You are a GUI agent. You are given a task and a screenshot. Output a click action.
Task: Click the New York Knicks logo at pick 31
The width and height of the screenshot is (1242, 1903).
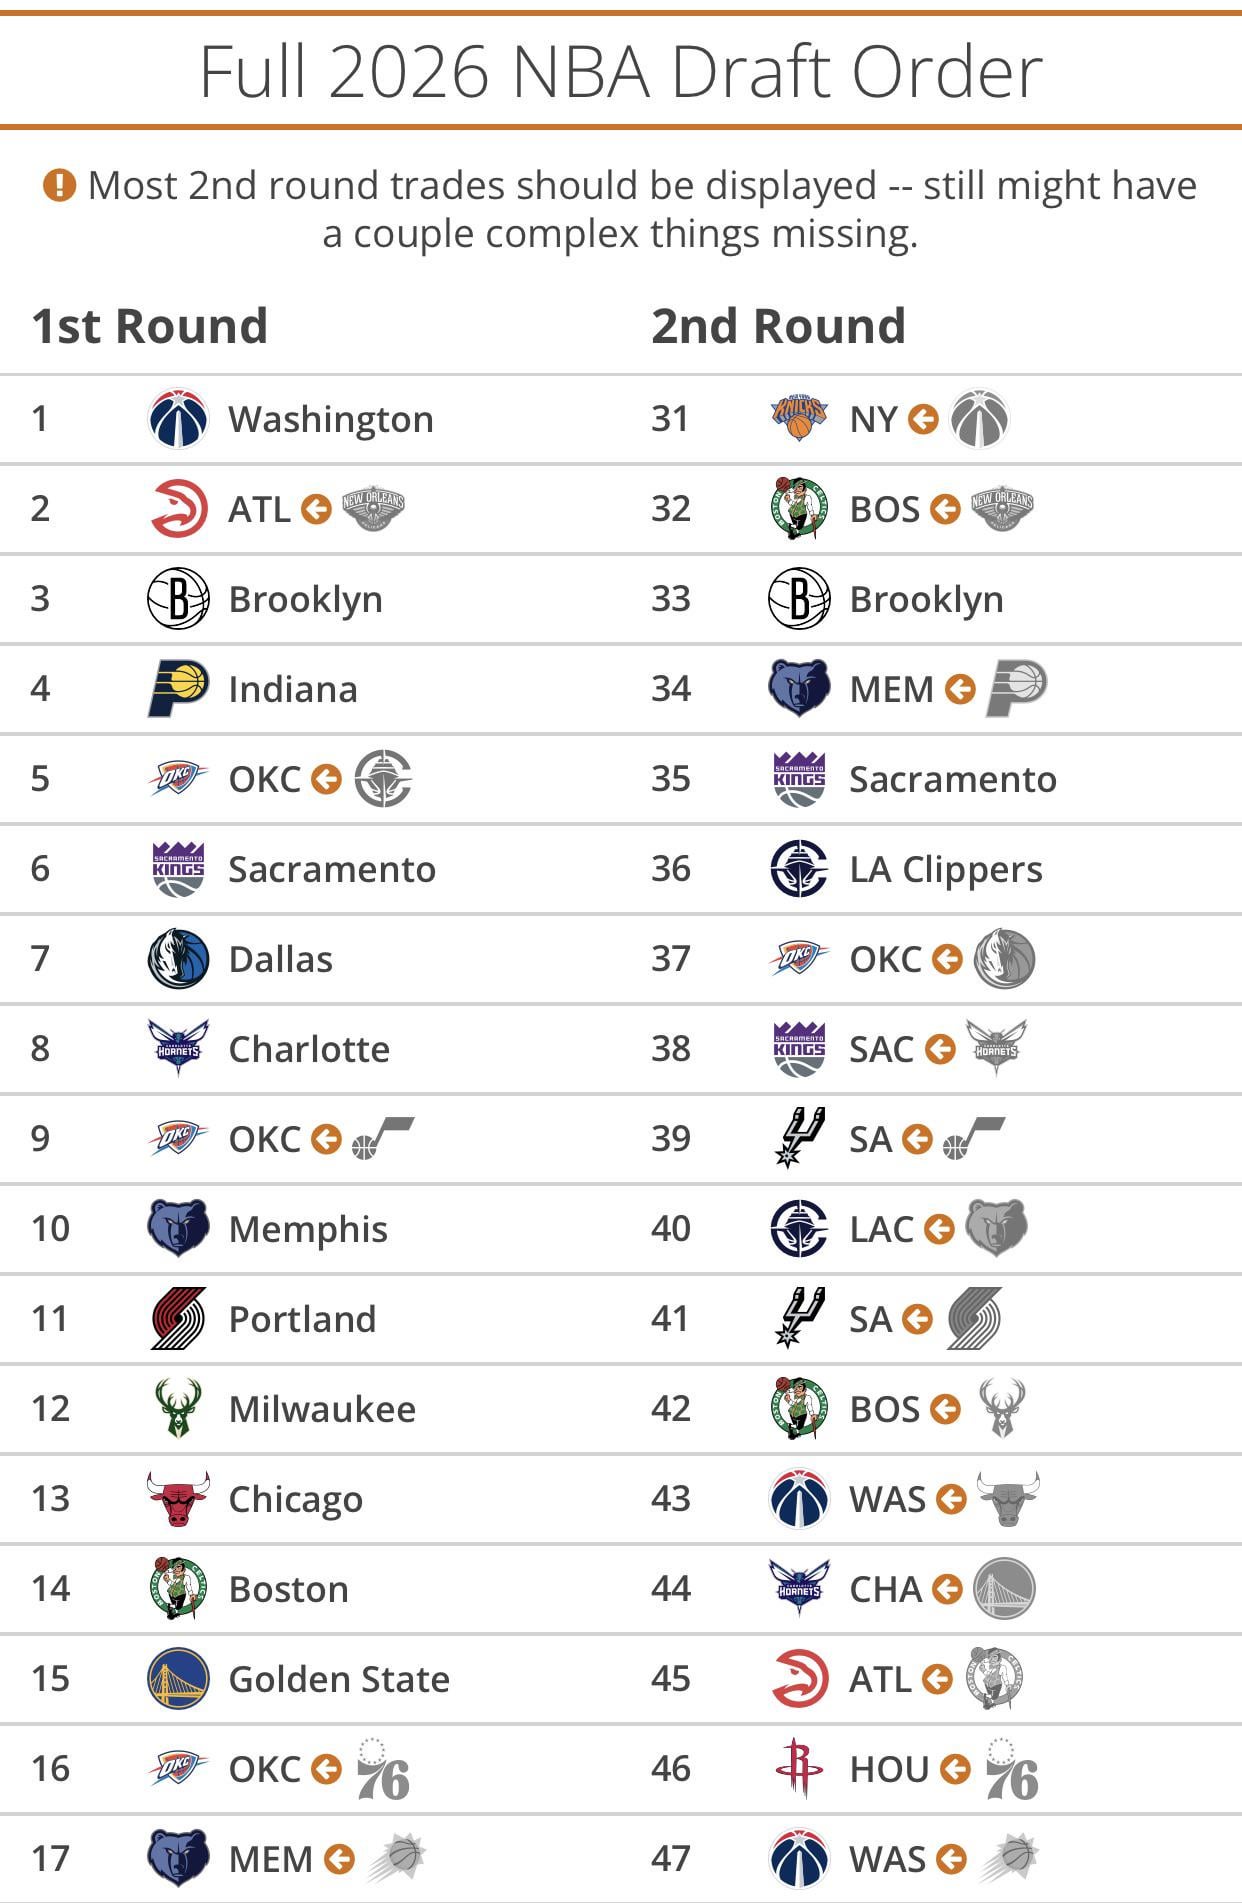pos(799,419)
